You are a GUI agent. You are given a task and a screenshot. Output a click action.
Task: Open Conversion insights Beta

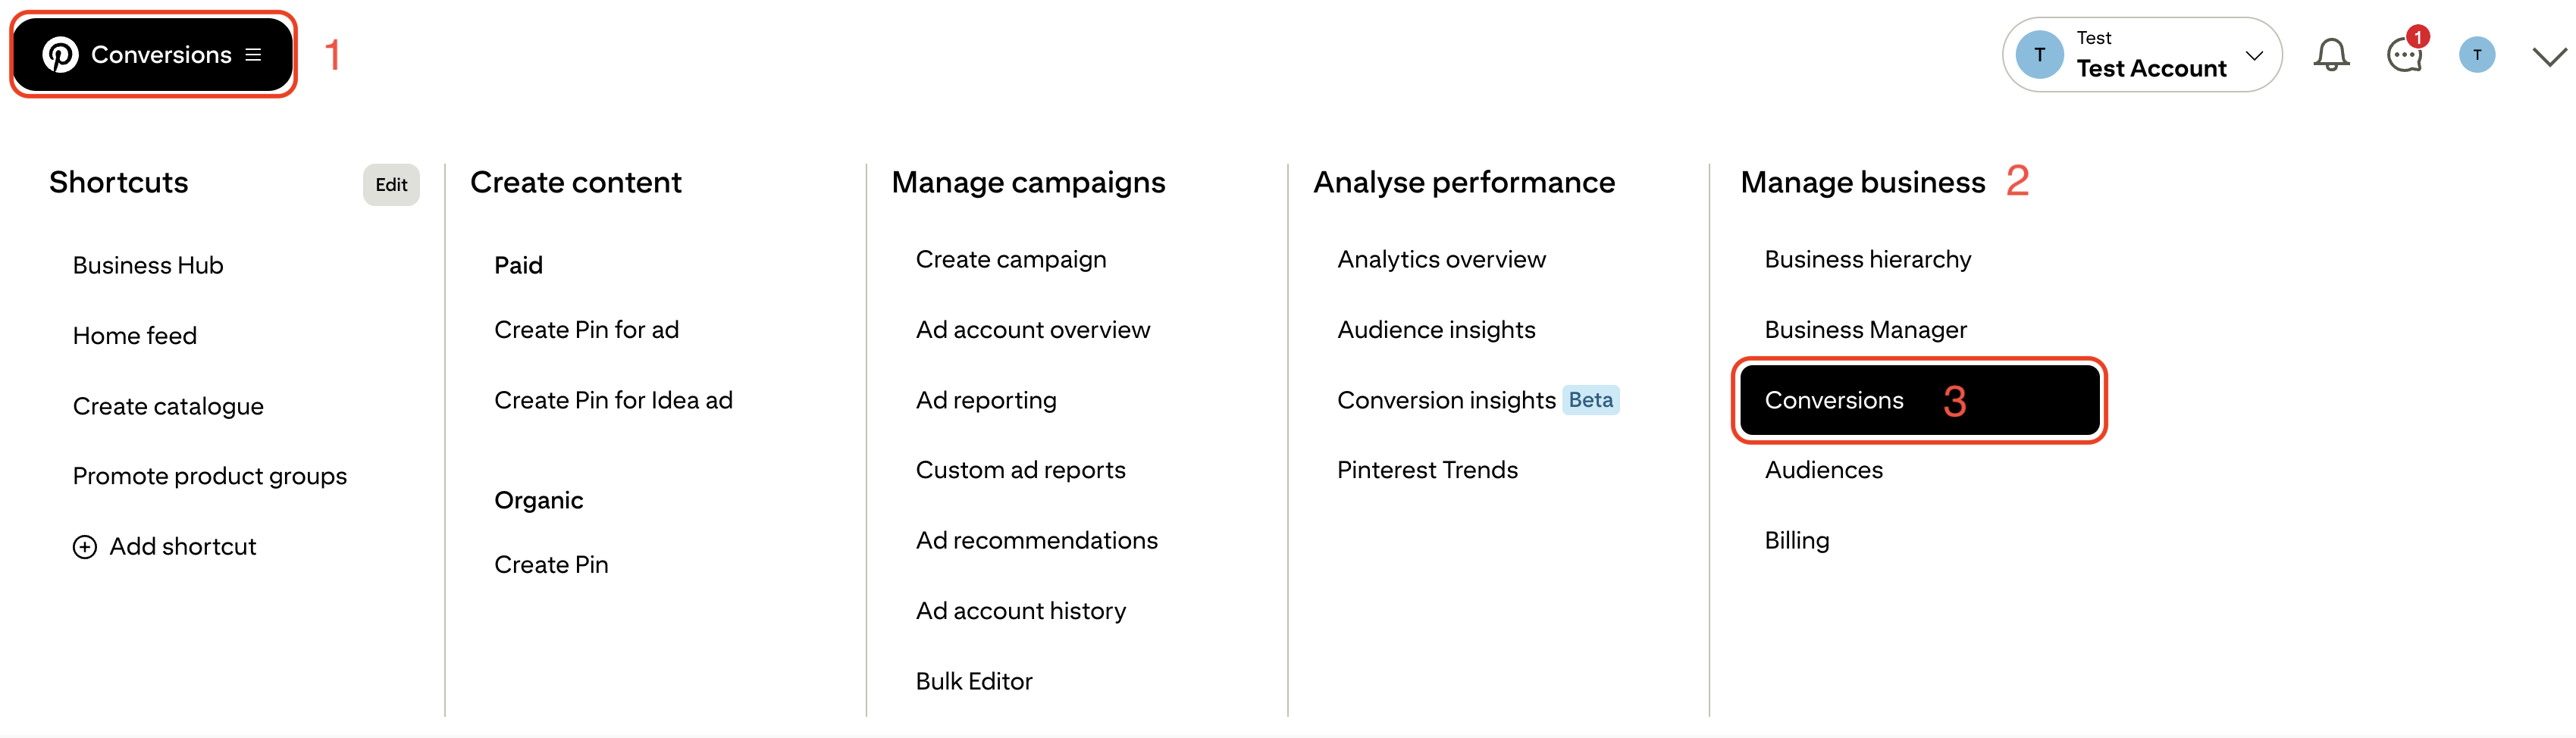(1446, 400)
